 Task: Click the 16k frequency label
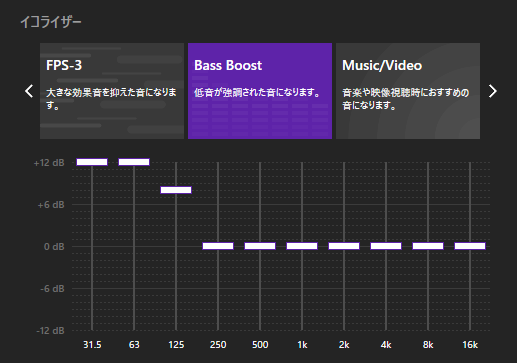[470, 345]
